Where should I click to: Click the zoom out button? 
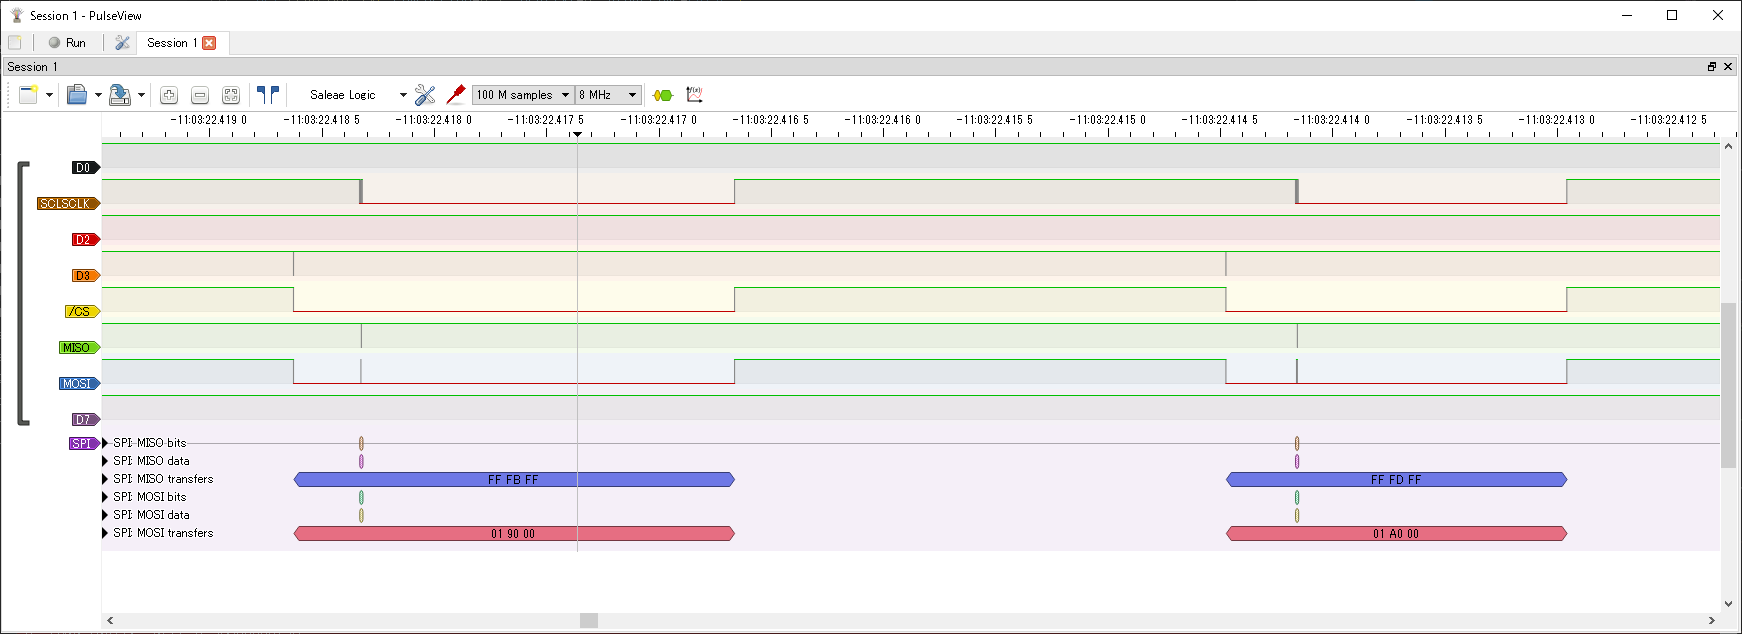[x=200, y=95]
